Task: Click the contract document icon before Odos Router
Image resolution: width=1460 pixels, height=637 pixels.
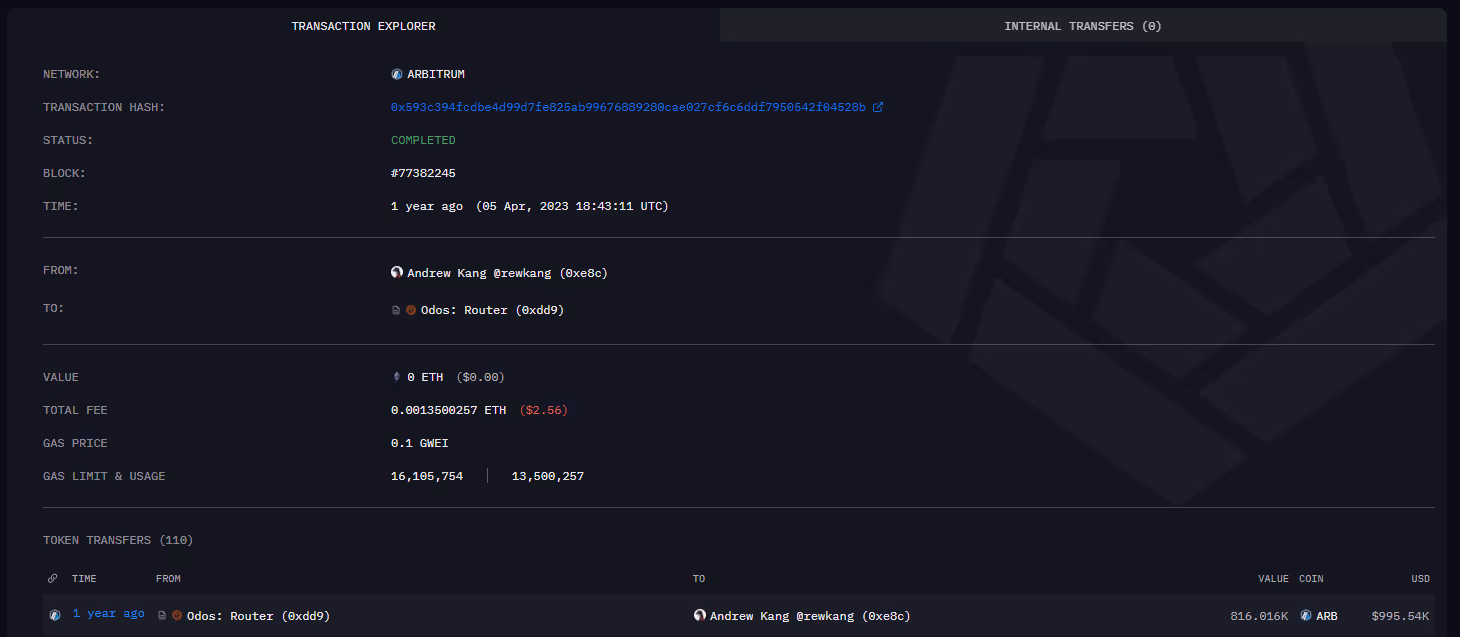Action: click(395, 309)
